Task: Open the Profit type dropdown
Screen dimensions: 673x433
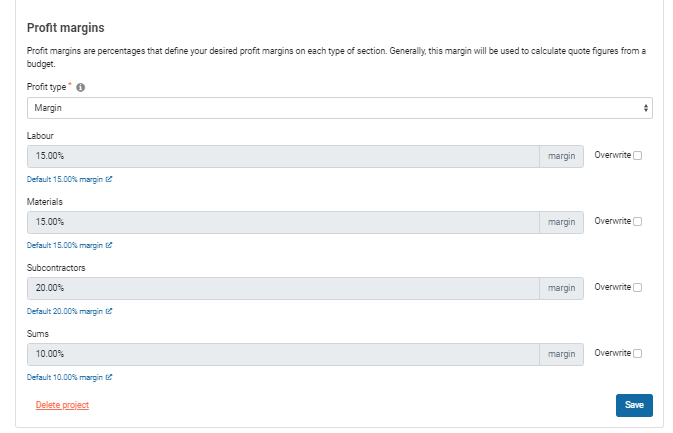Action: click(340, 108)
